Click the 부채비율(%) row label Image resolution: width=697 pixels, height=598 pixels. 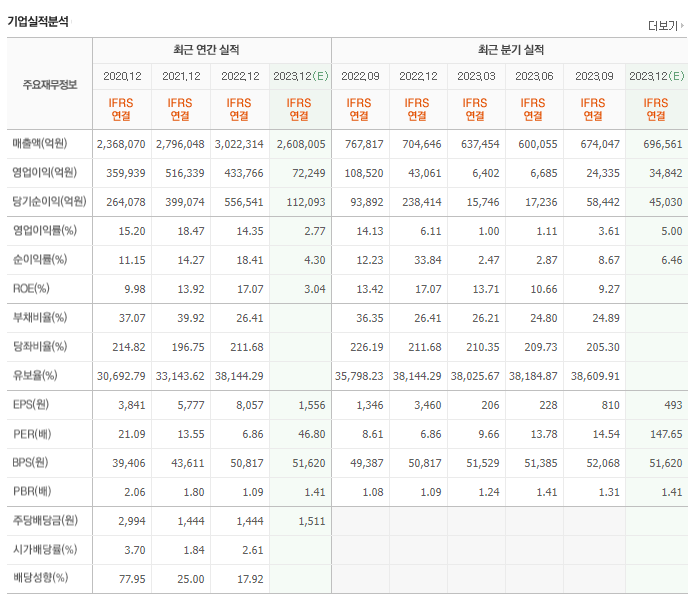coord(40,317)
